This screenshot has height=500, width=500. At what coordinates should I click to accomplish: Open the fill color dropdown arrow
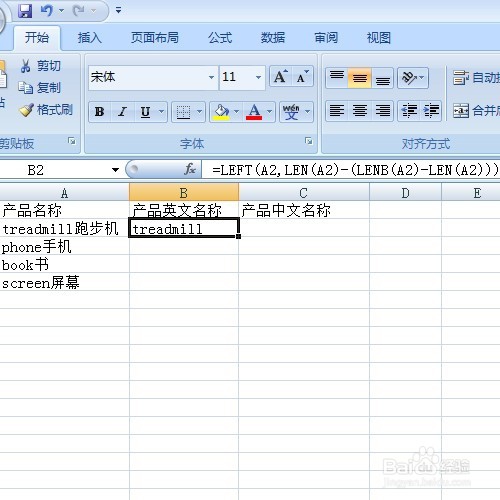coord(237,112)
